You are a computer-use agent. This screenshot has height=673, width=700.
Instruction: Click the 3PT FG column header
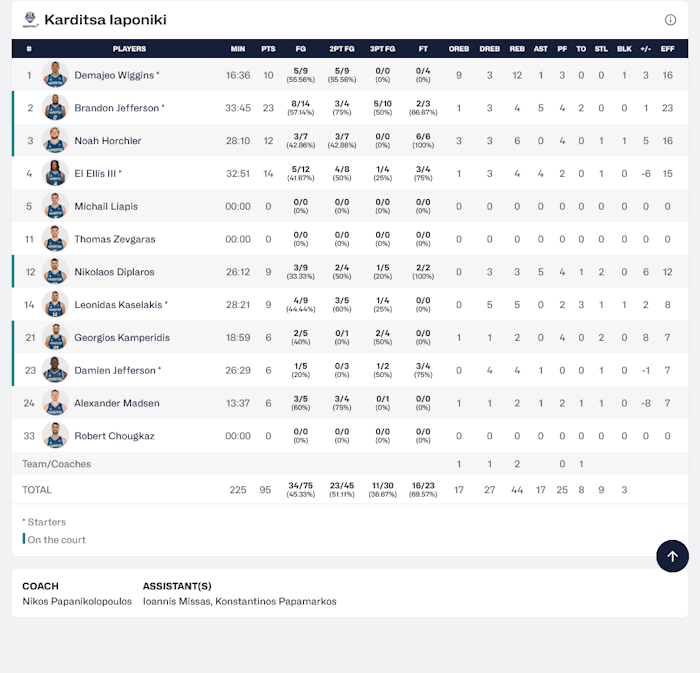[382, 48]
